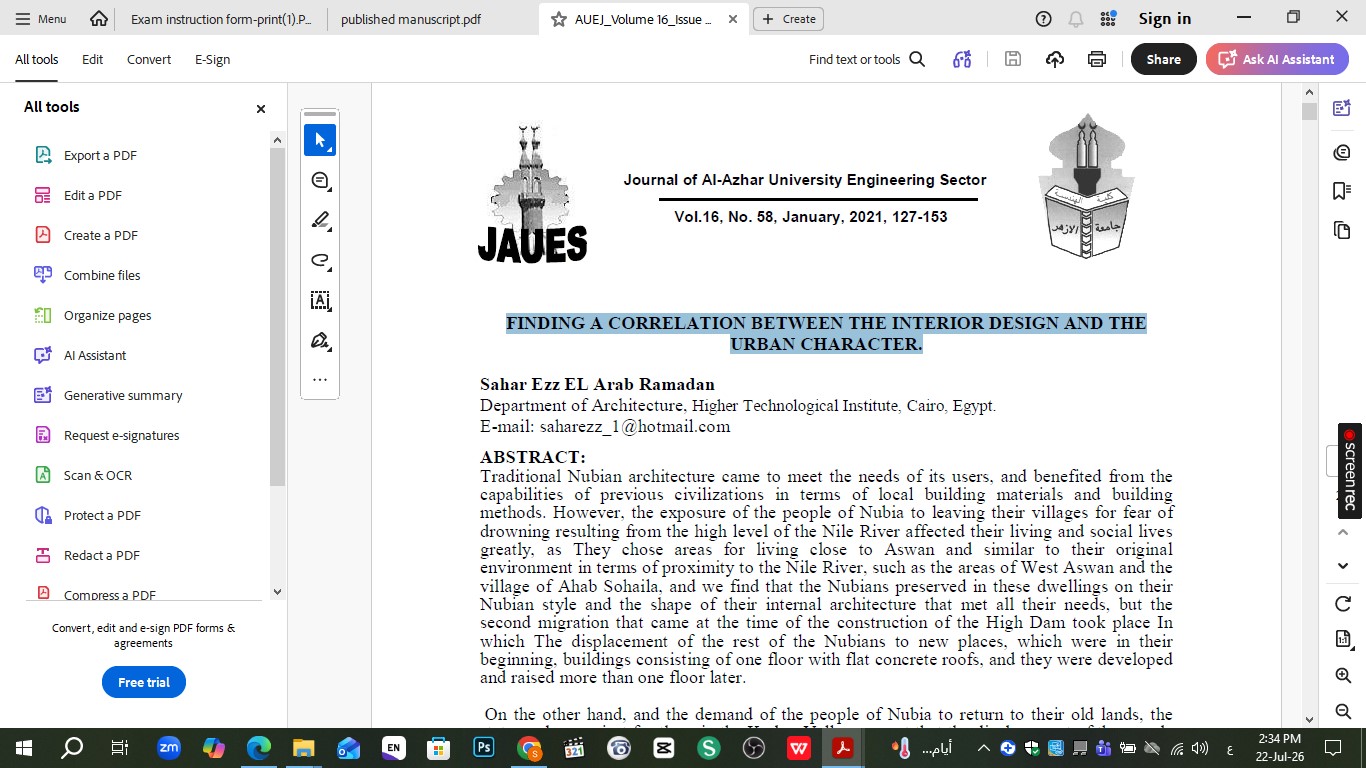Jump to next page with the down chevron
The image size is (1366, 768).
(x=1343, y=566)
